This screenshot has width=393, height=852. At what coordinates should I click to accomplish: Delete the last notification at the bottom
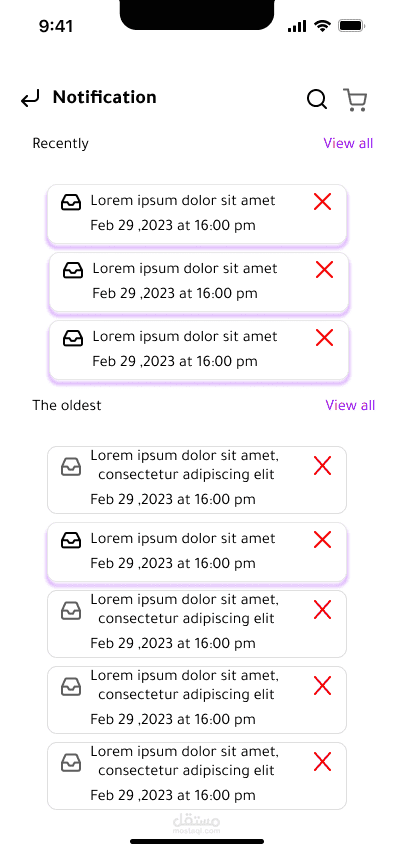pyautogui.click(x=322, y=762)
